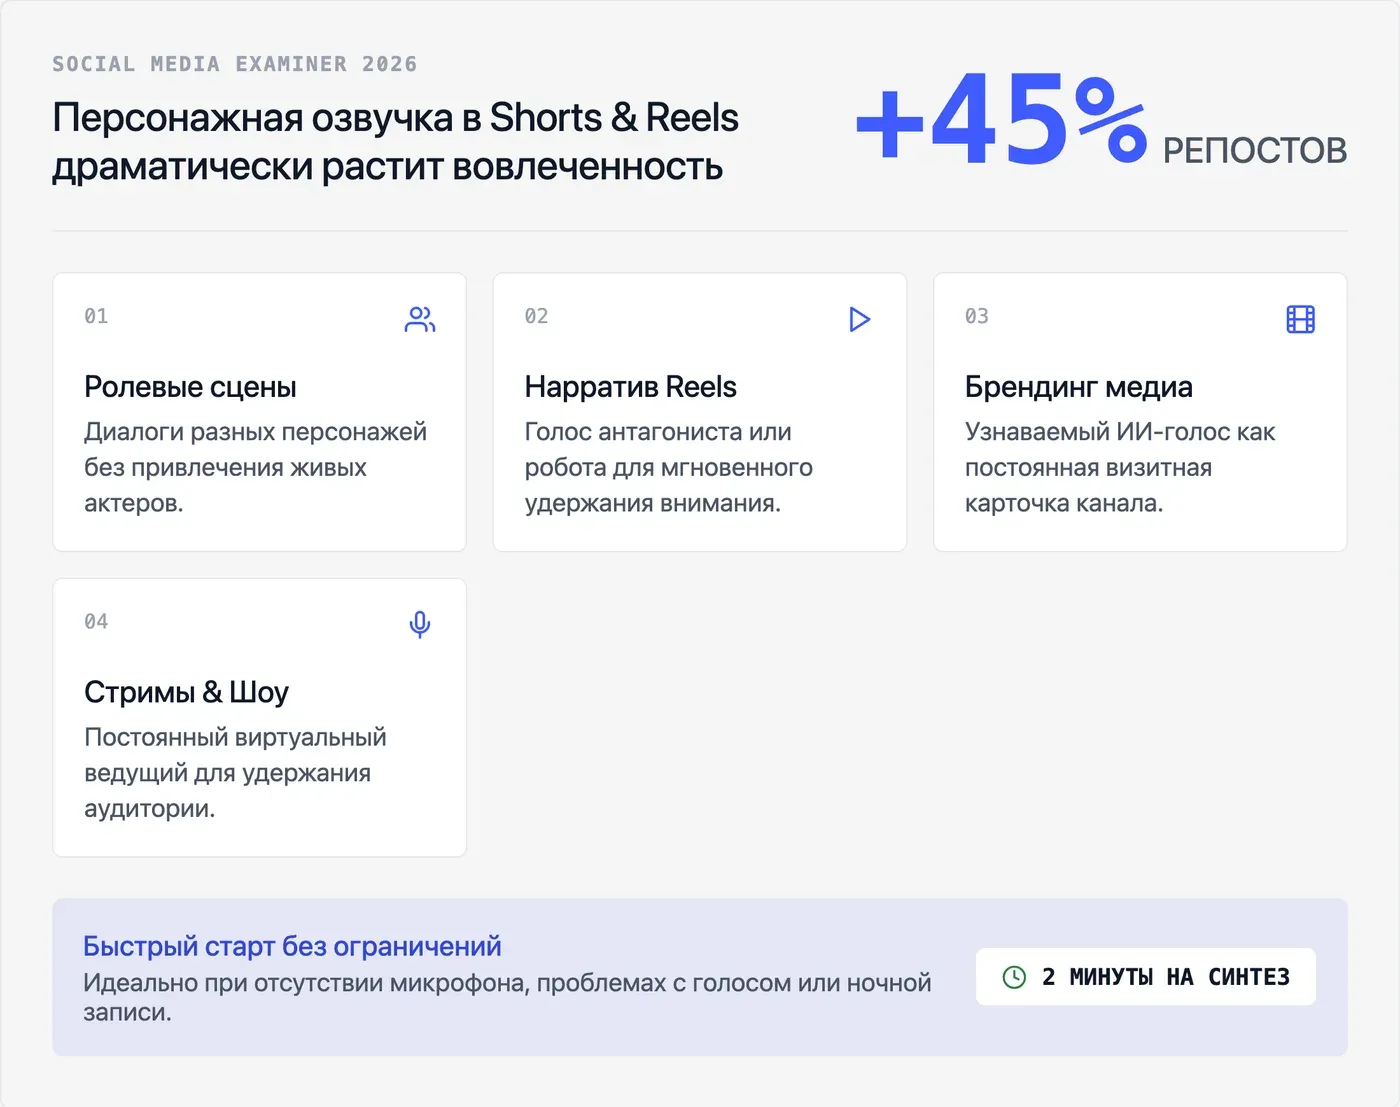
Task: Click the description Диалоги разных персонажей без привлечения
Action: [x=256, y=467]
